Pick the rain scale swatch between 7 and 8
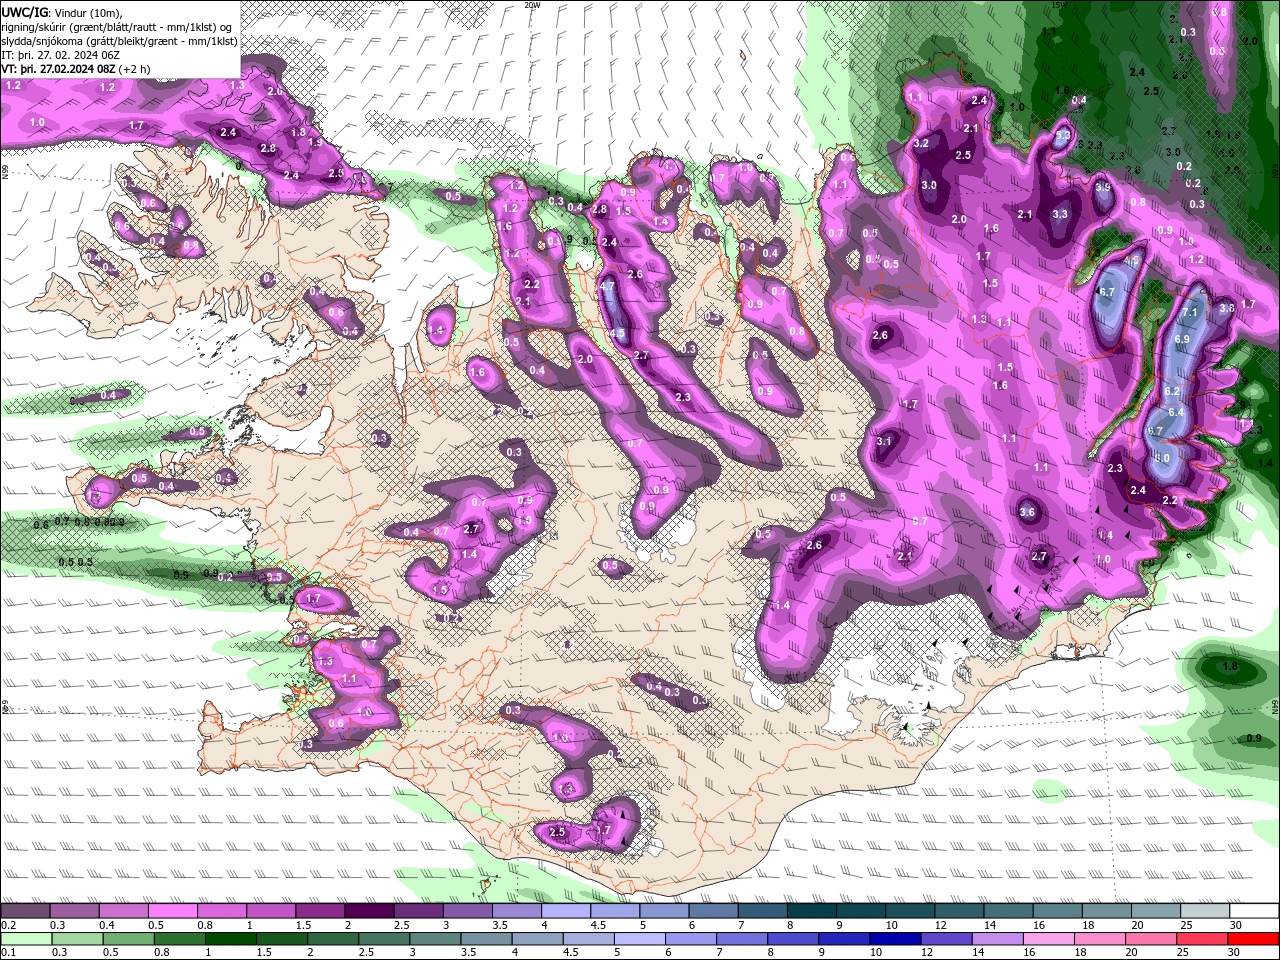Viewport: 1280px width, 960px height. (742, 939)
